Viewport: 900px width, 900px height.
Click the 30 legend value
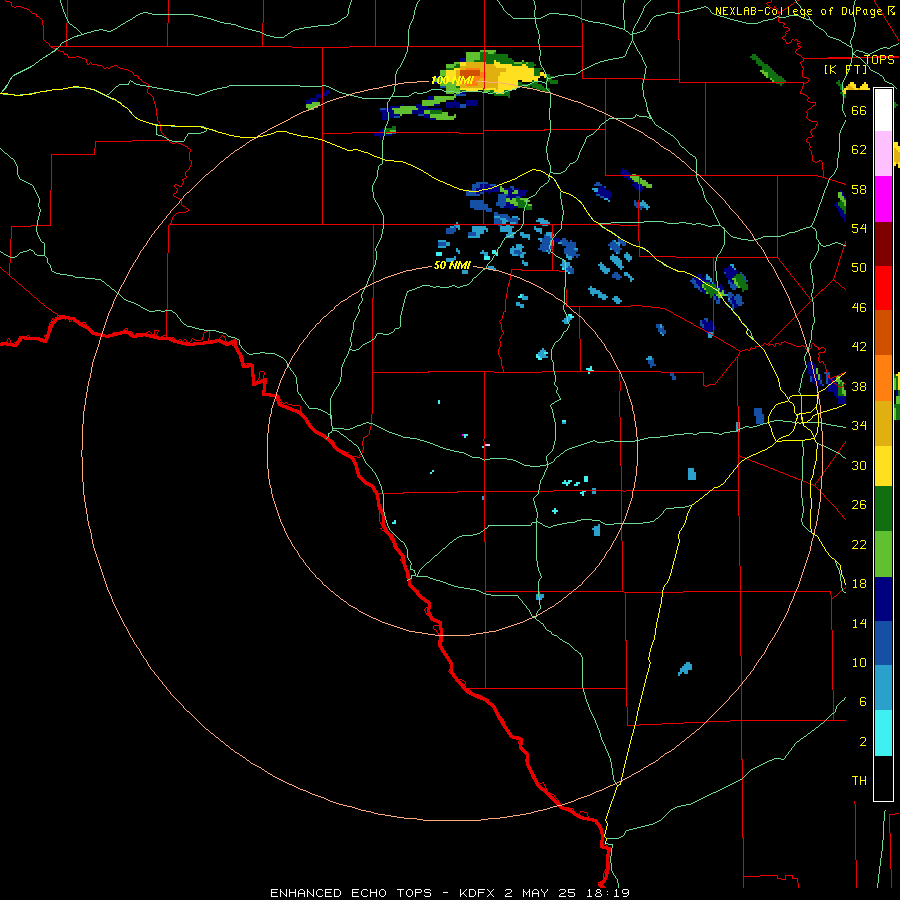[x=859, y=465]
